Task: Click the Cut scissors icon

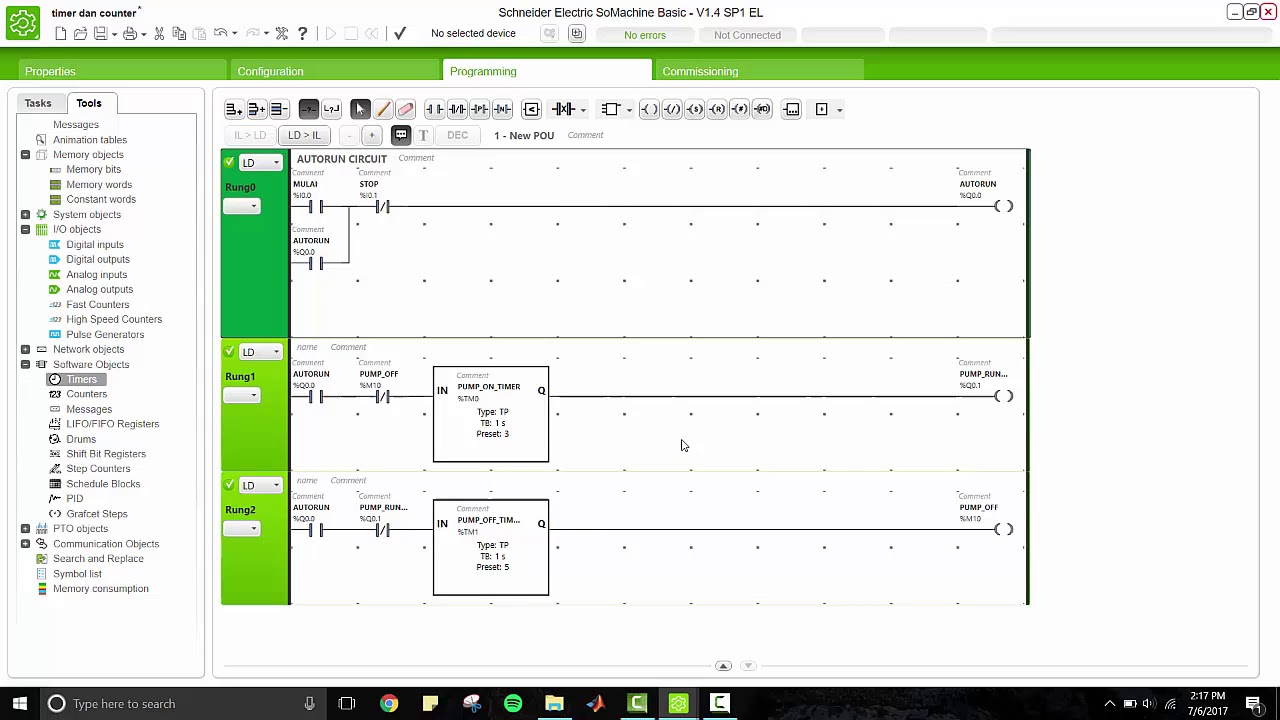Action: 159,34
